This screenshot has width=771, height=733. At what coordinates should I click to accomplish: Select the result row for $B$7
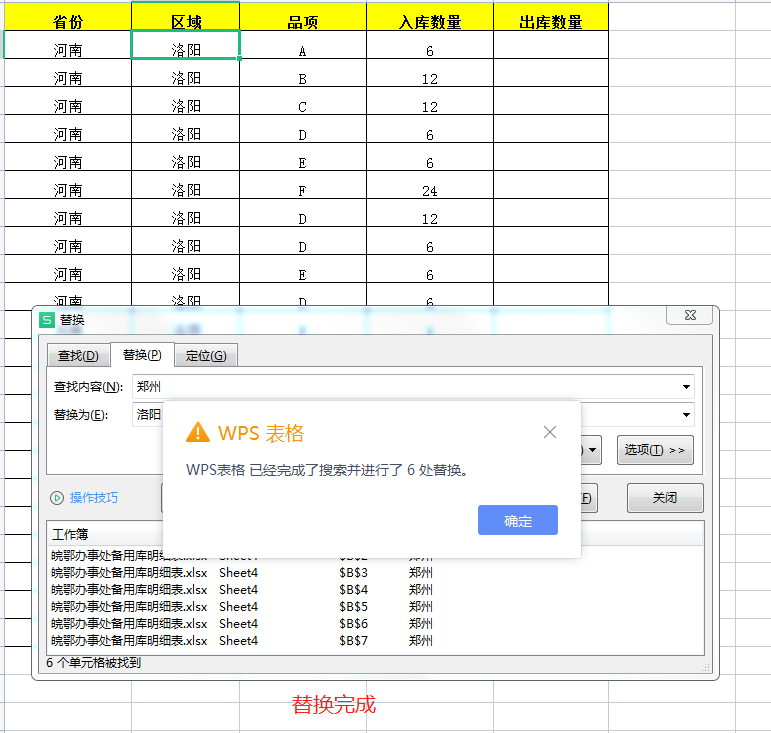(x=376, y=641)
